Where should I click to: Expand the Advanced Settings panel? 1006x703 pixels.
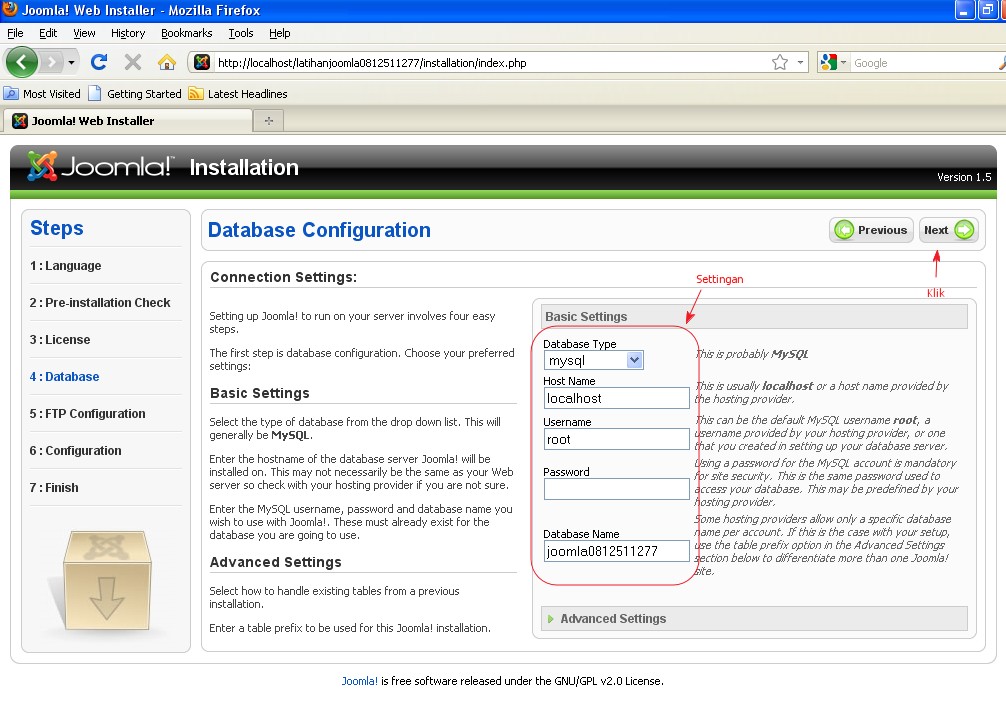click(x=754, y=618)
